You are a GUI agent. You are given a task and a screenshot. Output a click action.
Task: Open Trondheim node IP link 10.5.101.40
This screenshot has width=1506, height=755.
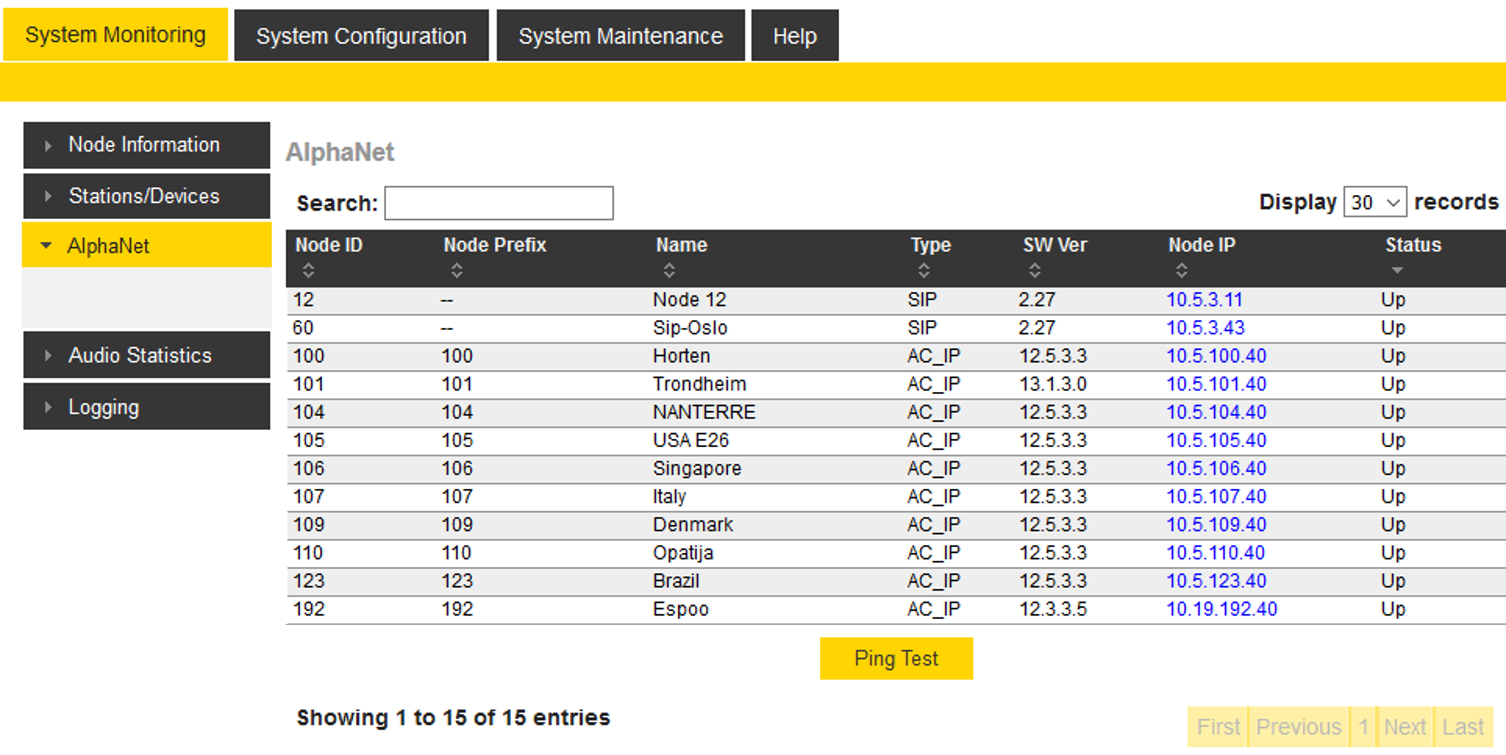(1216, 384)
